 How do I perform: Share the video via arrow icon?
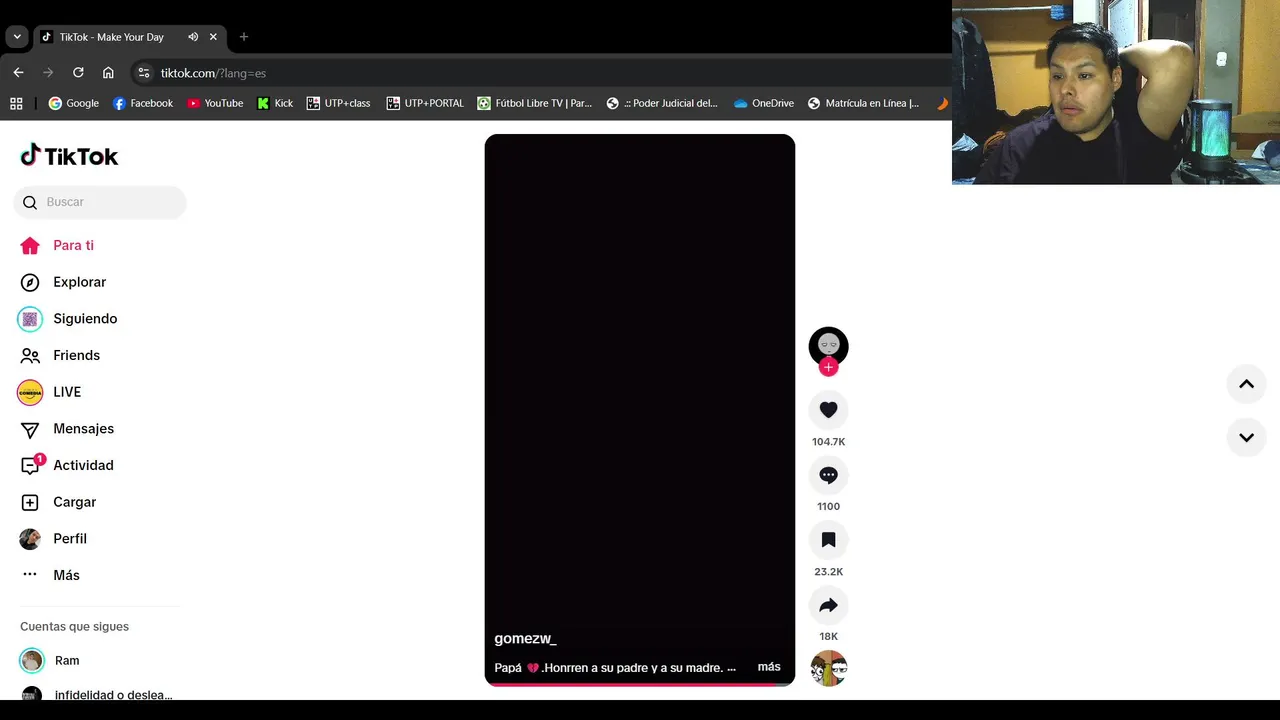[828, 605]
